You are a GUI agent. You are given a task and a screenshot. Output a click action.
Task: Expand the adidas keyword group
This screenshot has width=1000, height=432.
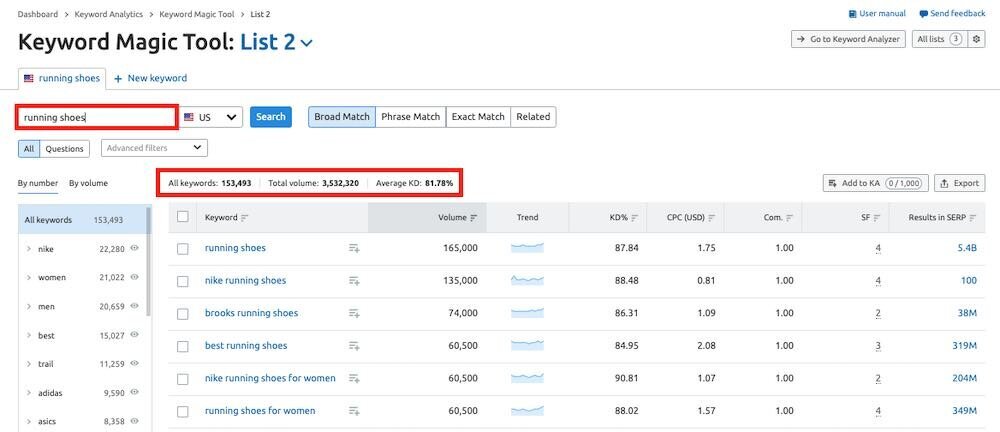coord(29,393)
